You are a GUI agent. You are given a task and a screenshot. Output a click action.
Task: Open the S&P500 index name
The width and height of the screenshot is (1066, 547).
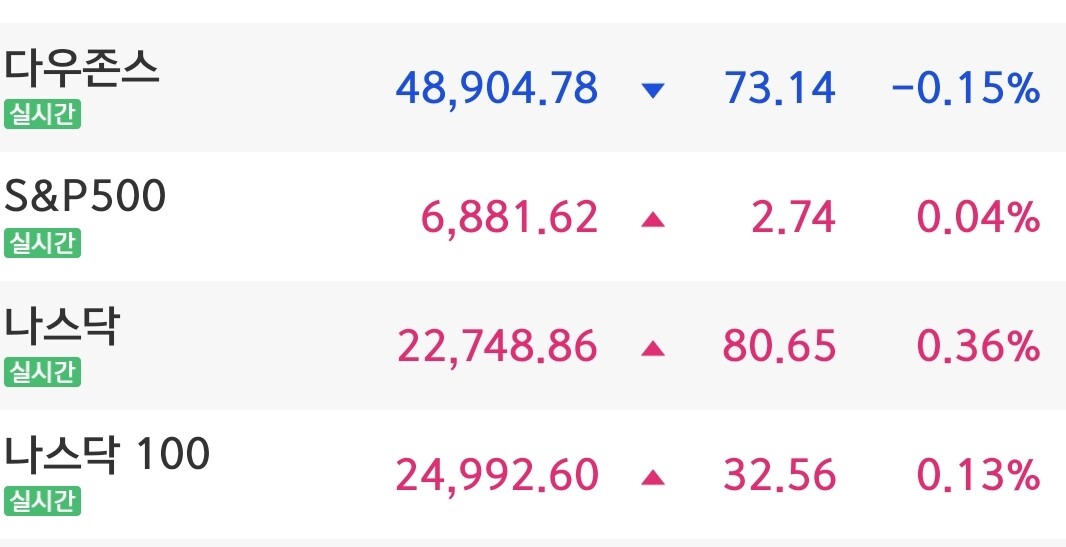click(x=85, y=197)
